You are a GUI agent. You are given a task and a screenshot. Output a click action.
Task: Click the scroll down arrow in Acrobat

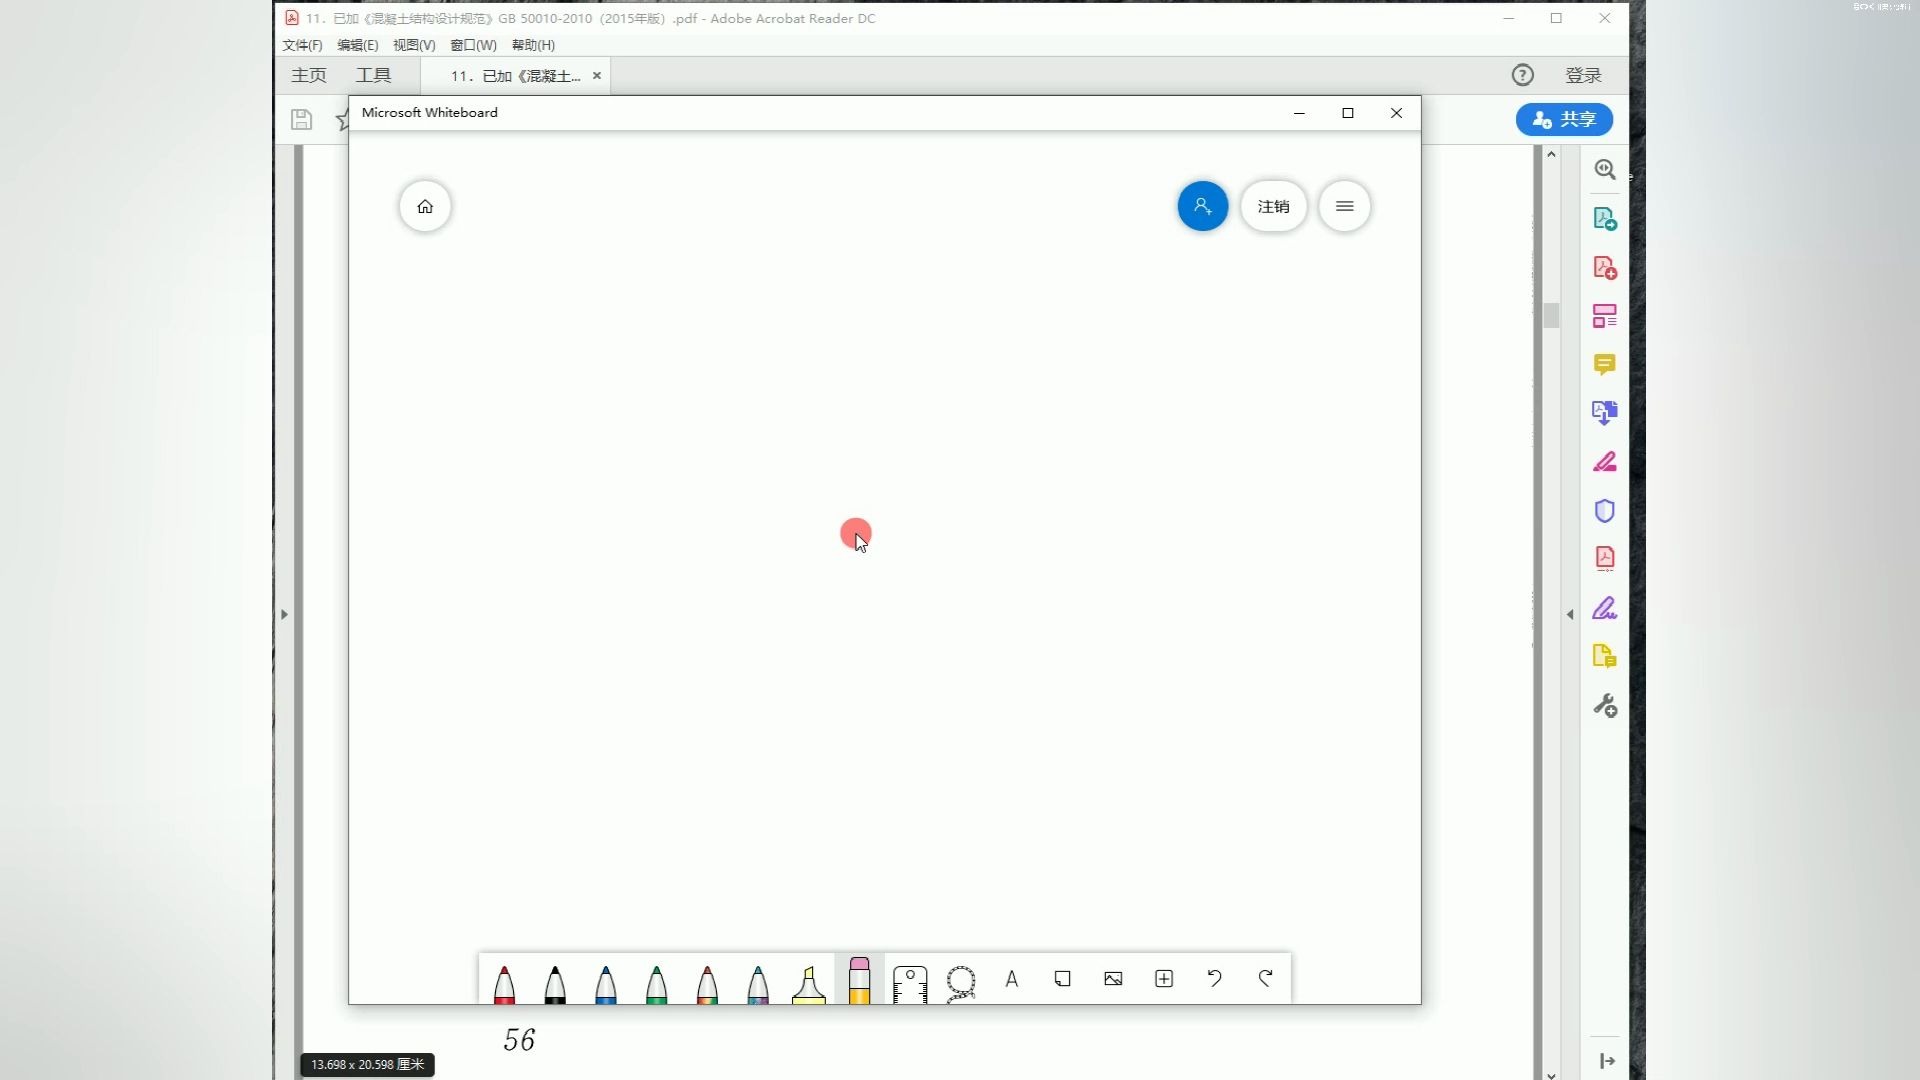[1551, 1074]
